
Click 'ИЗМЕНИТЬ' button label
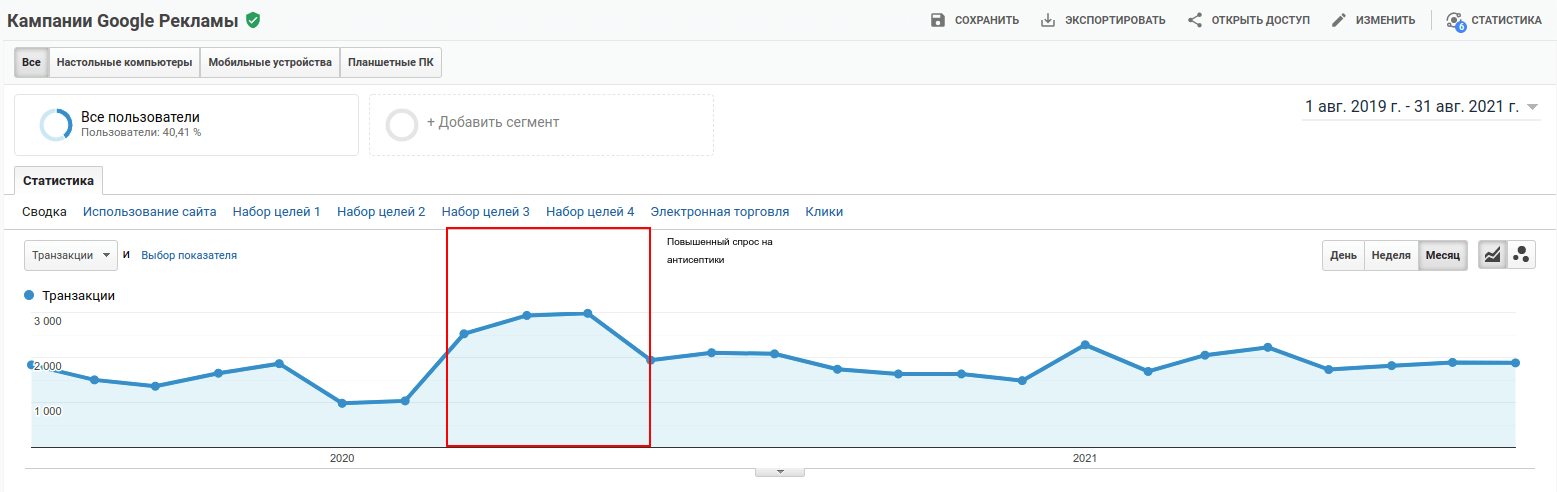(1386, 20)
